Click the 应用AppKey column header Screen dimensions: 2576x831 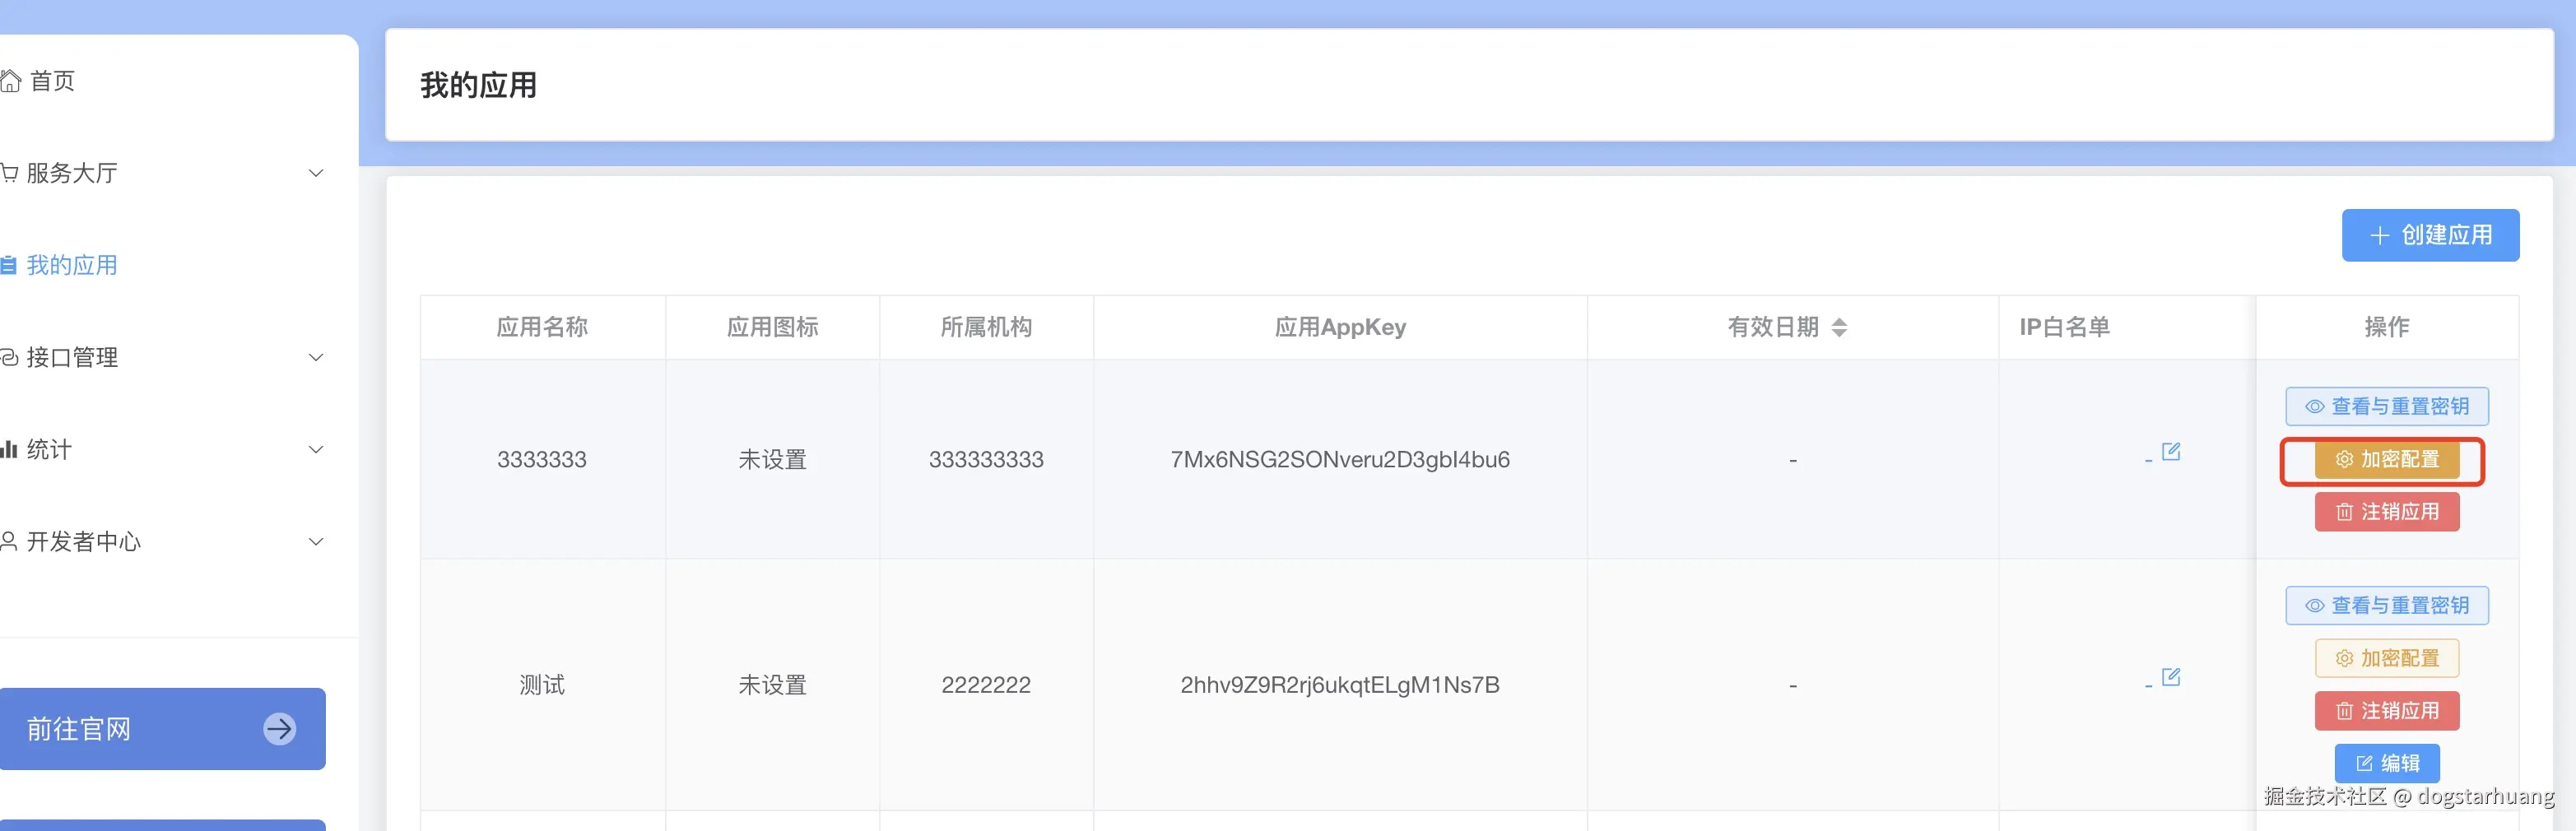pyautogui.click(x=1340, y=327)
